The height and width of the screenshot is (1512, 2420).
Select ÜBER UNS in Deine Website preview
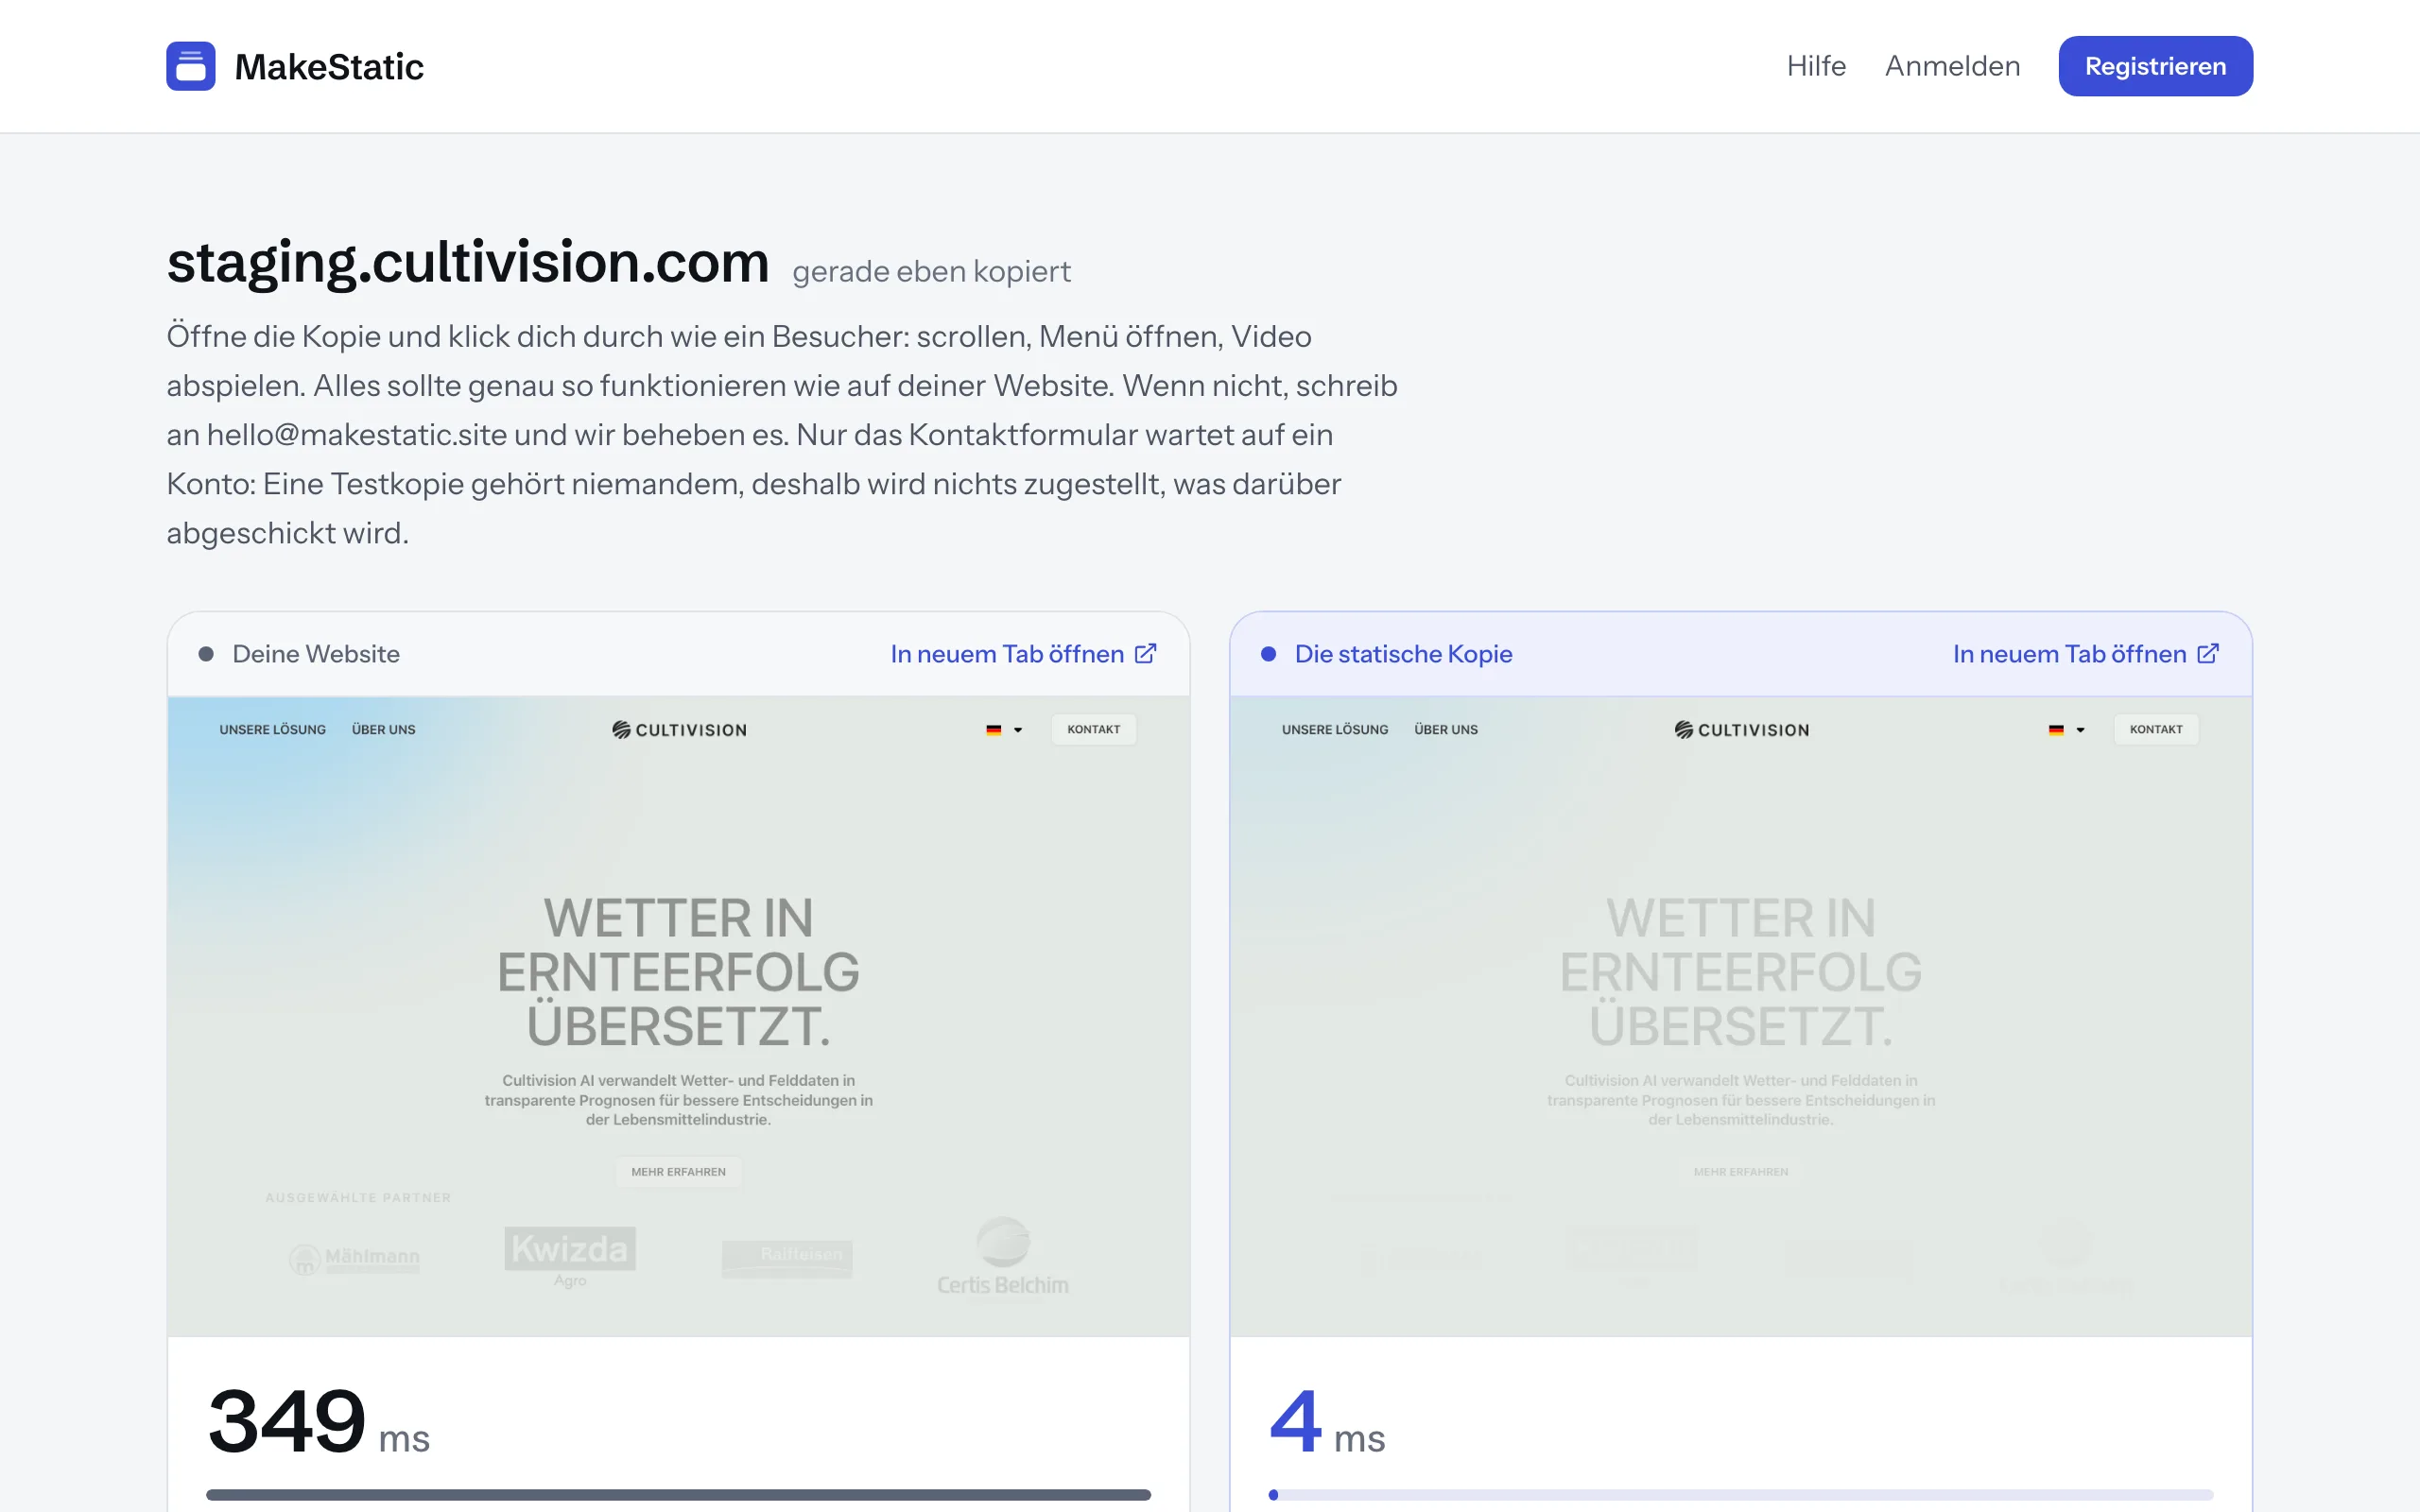pos(383,729)
